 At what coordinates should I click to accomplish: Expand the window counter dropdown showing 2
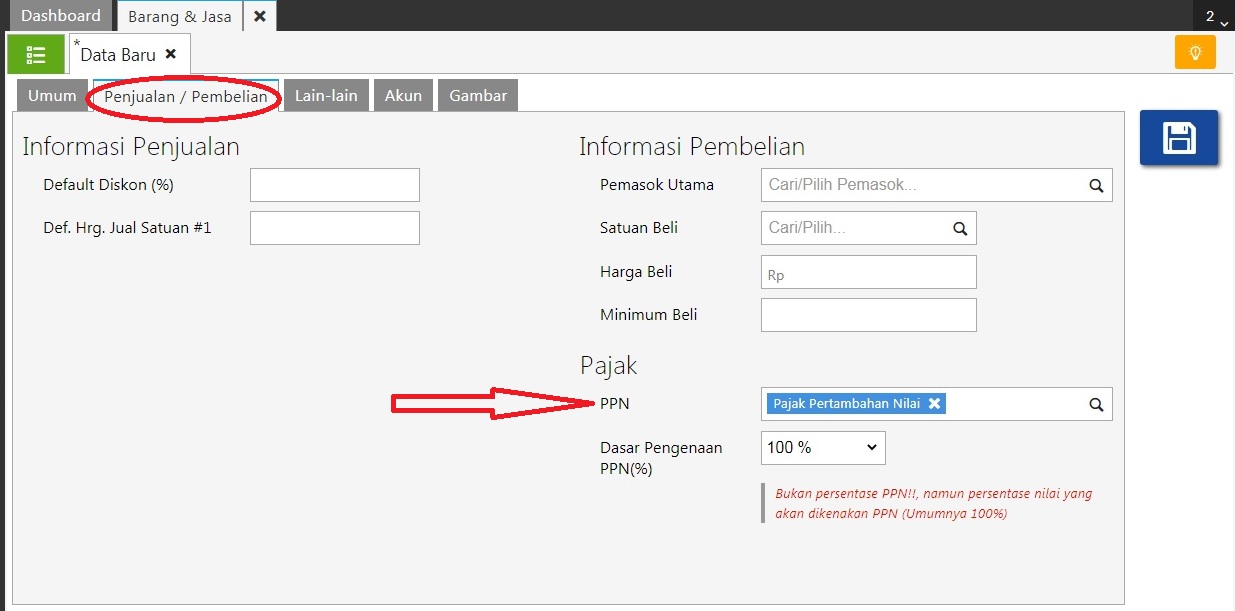tap(1215, 17)
